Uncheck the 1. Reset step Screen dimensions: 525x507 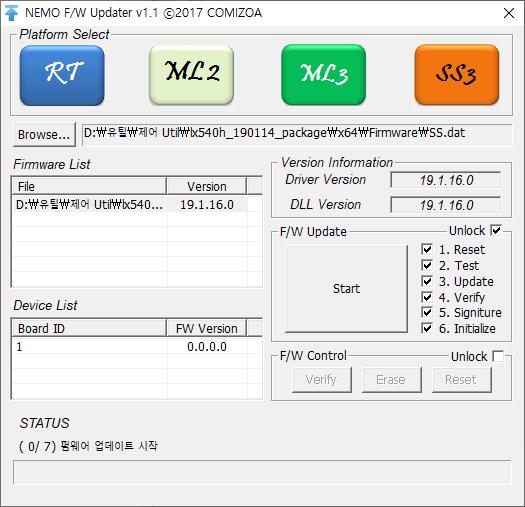click(427, 249)
